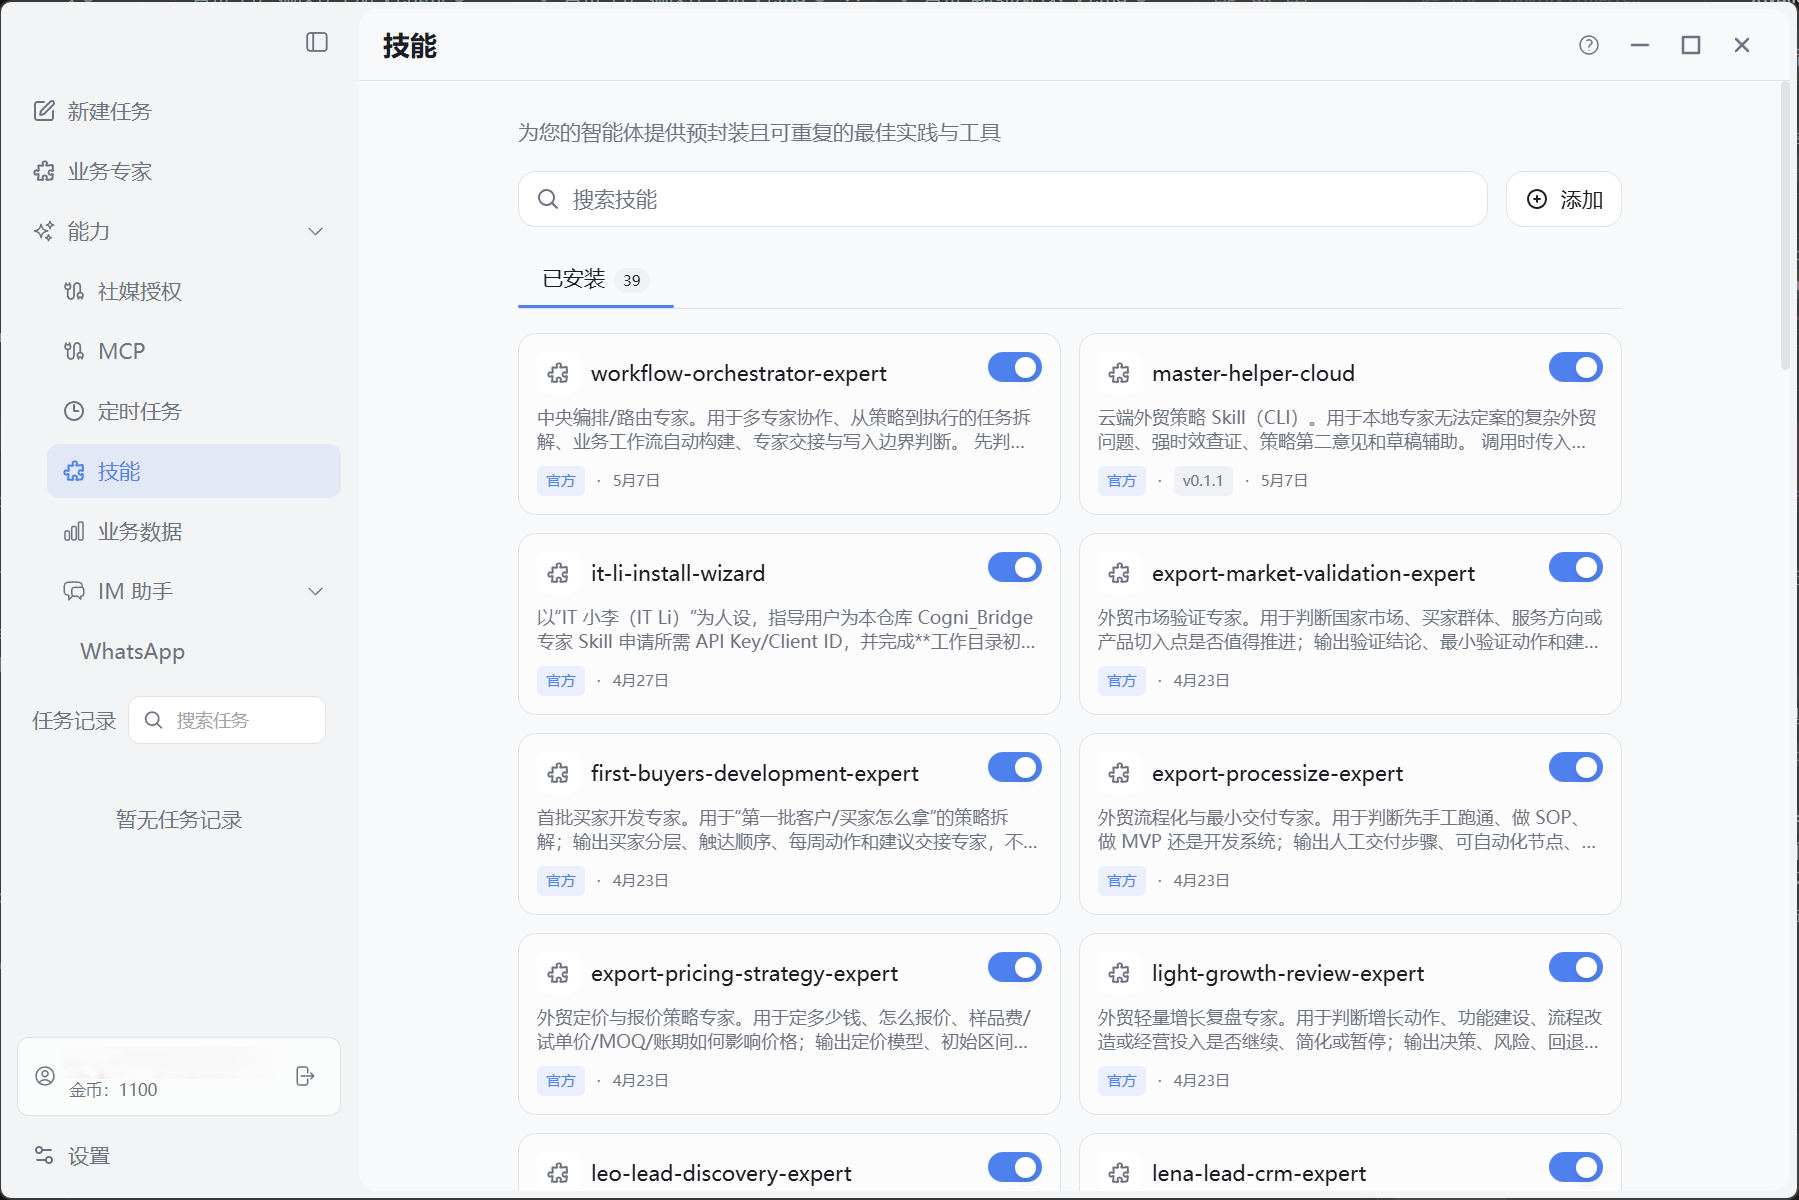Image resolution: width=1799 pixels, height=1200 pixels.
Task: Click the 任务记录 label
Action: tap(74, 720)
